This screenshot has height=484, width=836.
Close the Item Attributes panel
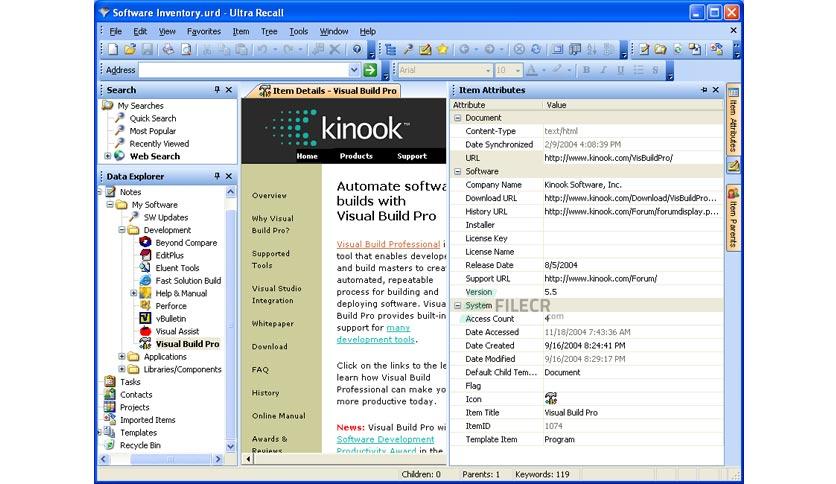[x=716, y=90]
